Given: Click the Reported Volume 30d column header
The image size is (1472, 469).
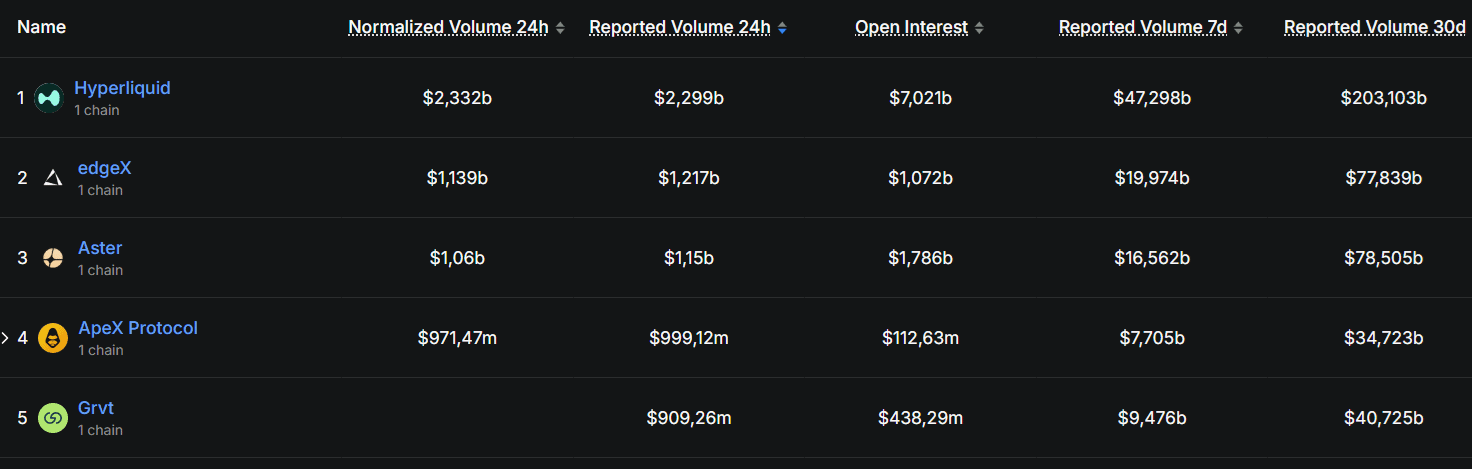Looking at the screenshot, I should (x=1374, y=28).
